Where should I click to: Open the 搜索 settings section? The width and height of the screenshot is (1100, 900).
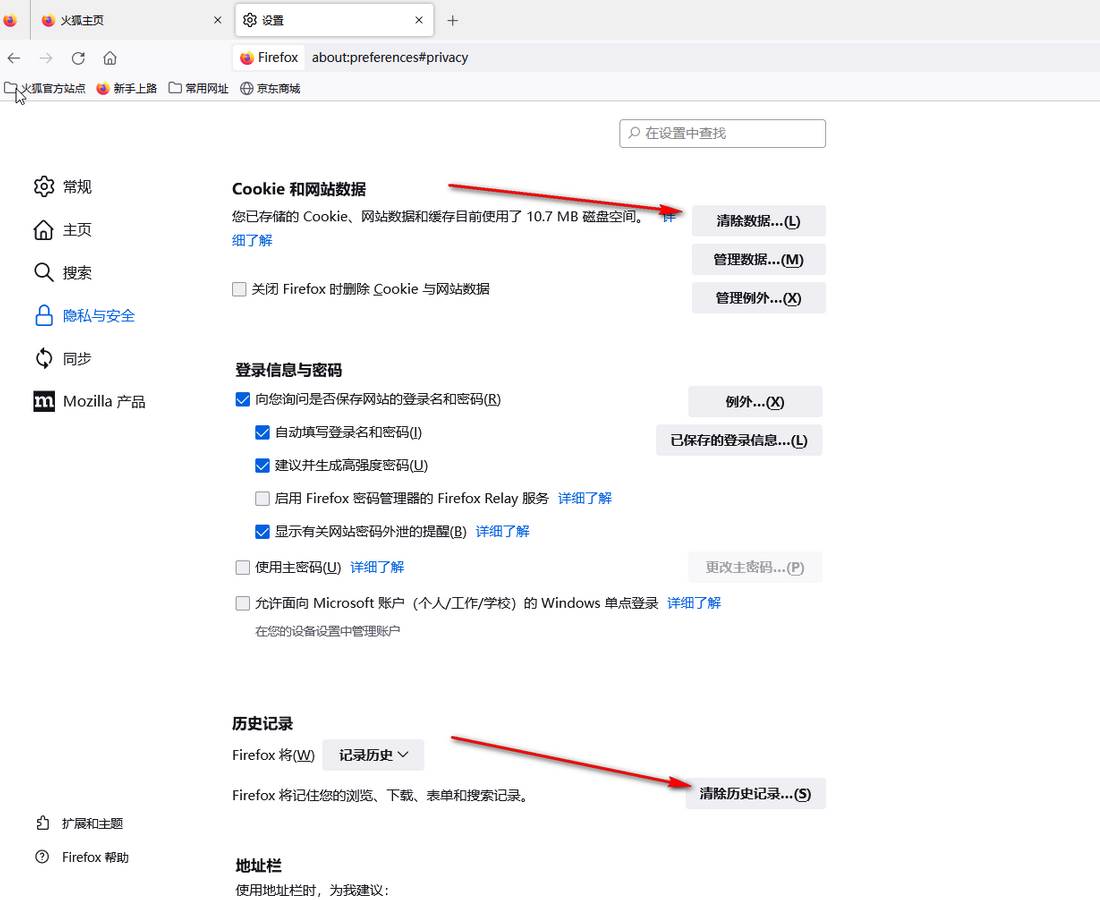pos(62,272)
